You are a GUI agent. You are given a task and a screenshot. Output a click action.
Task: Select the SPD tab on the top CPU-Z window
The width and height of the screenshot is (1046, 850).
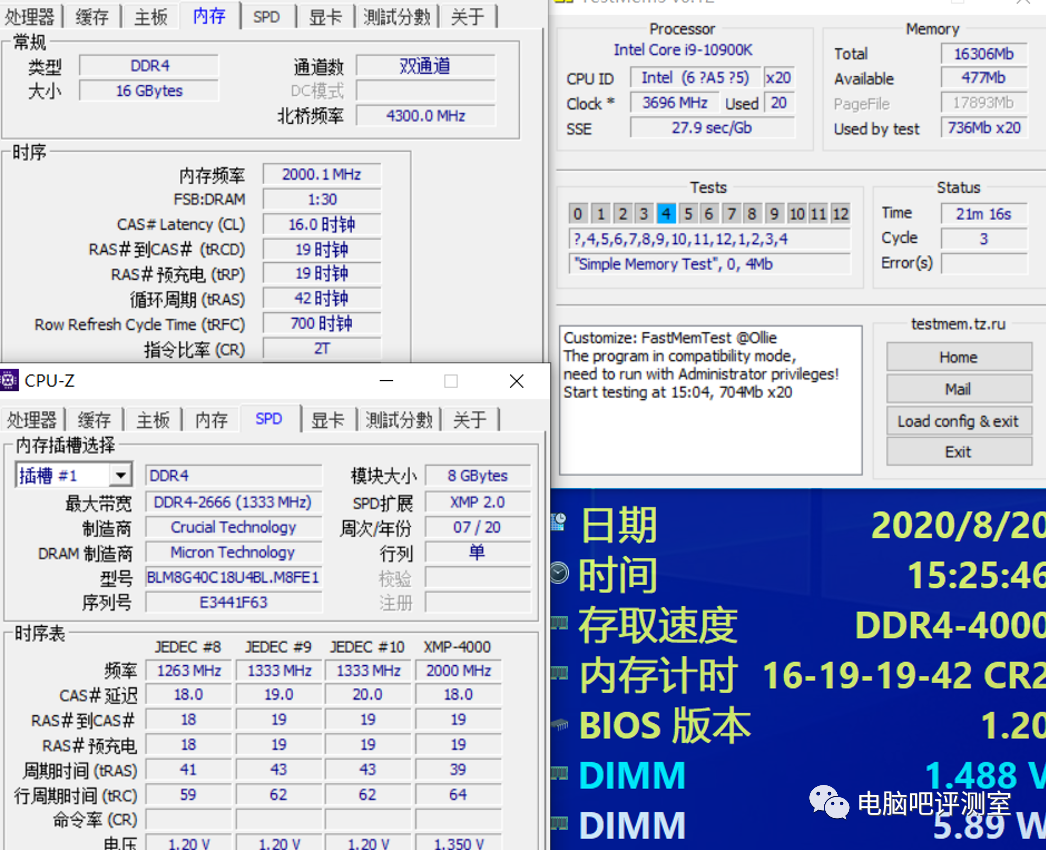click(x=266, y=16)
